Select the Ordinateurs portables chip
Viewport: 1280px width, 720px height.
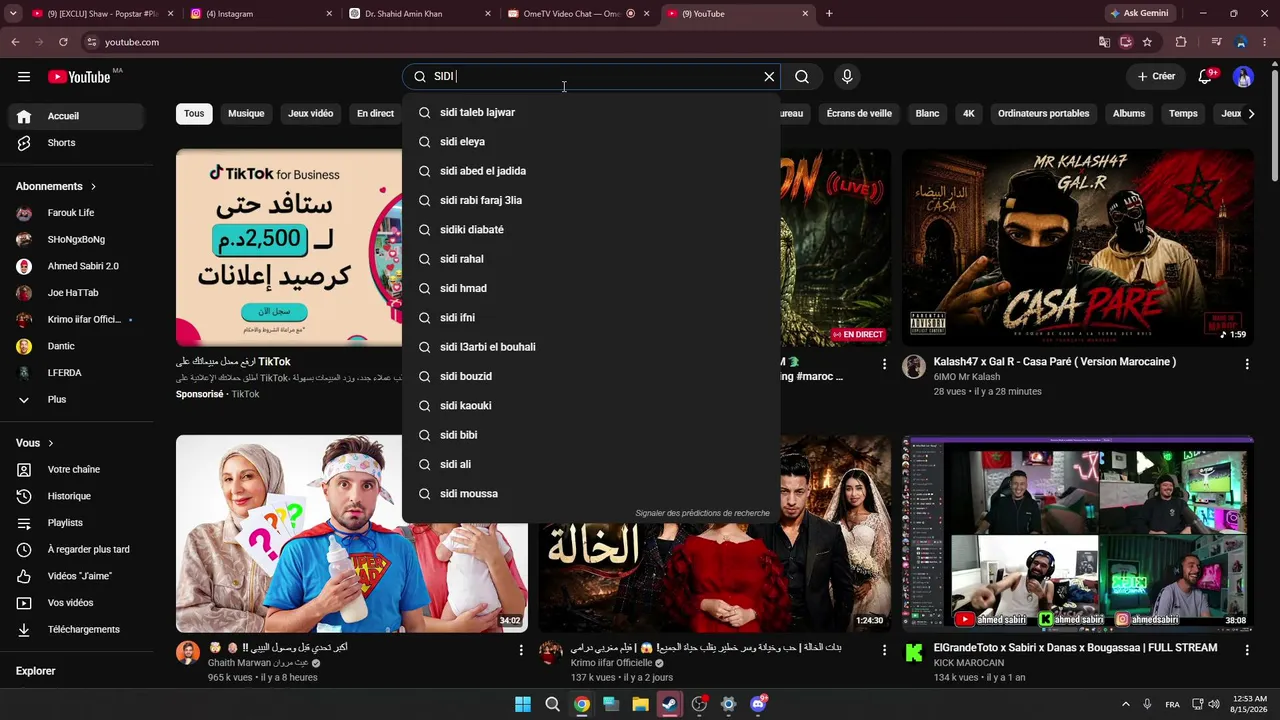coord(1043,114)
